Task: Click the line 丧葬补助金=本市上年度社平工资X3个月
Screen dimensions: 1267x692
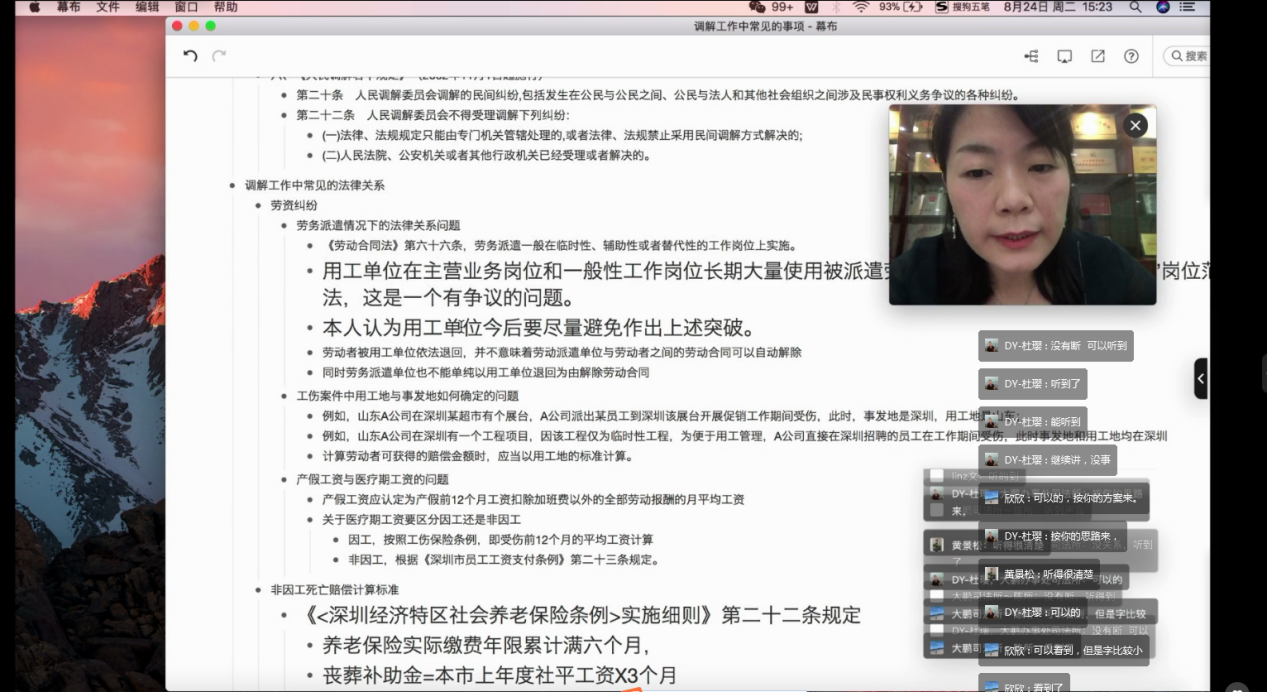Action: [x=500, y=675]
